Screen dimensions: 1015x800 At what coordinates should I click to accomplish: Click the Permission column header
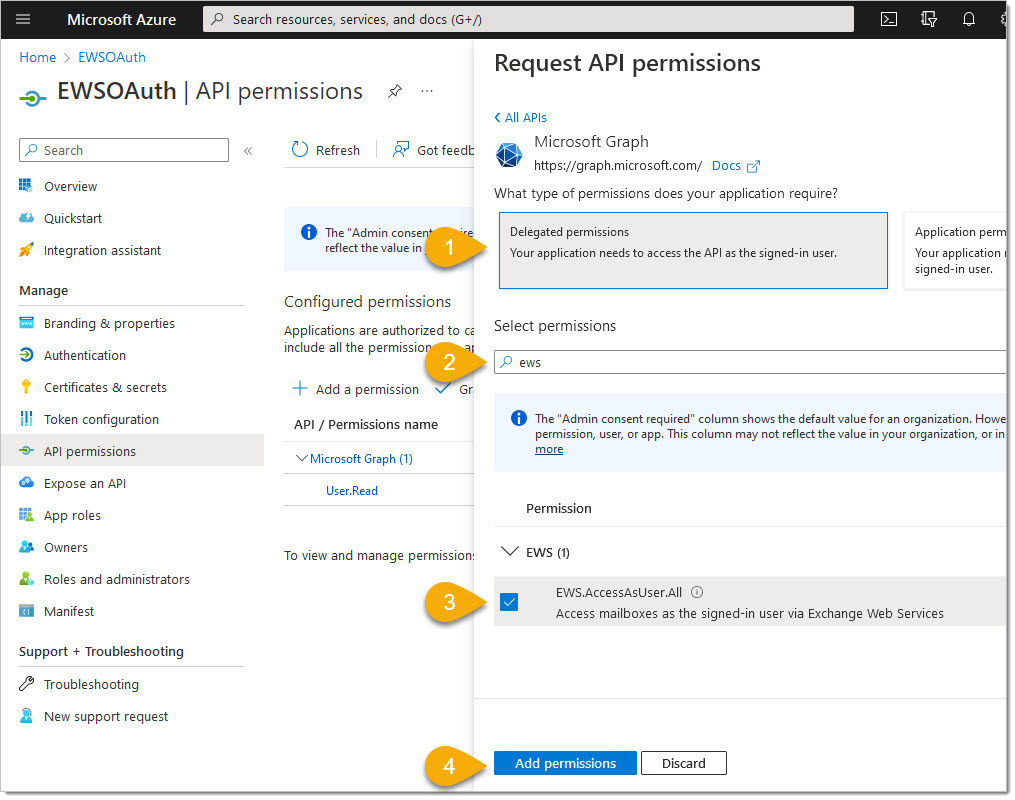point(560,510)
